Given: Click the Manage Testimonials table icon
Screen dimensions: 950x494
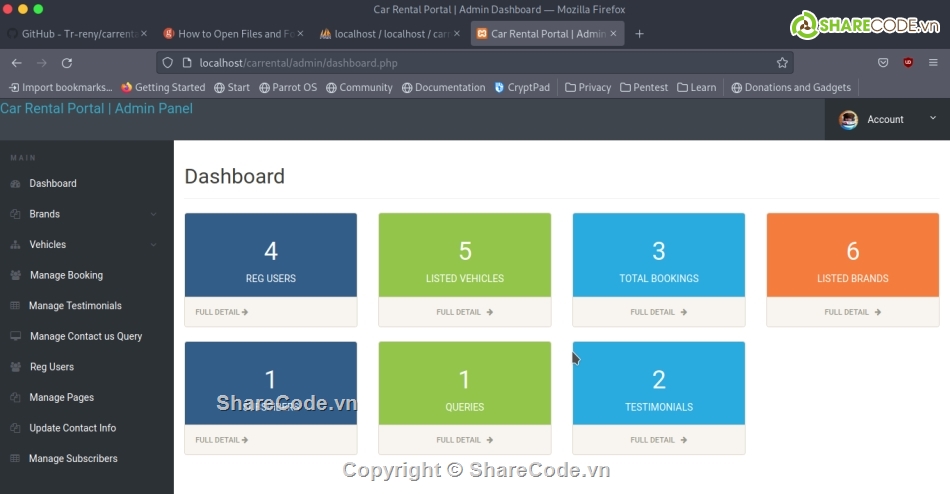Looking at the screenshot, I should pos(15,306).
